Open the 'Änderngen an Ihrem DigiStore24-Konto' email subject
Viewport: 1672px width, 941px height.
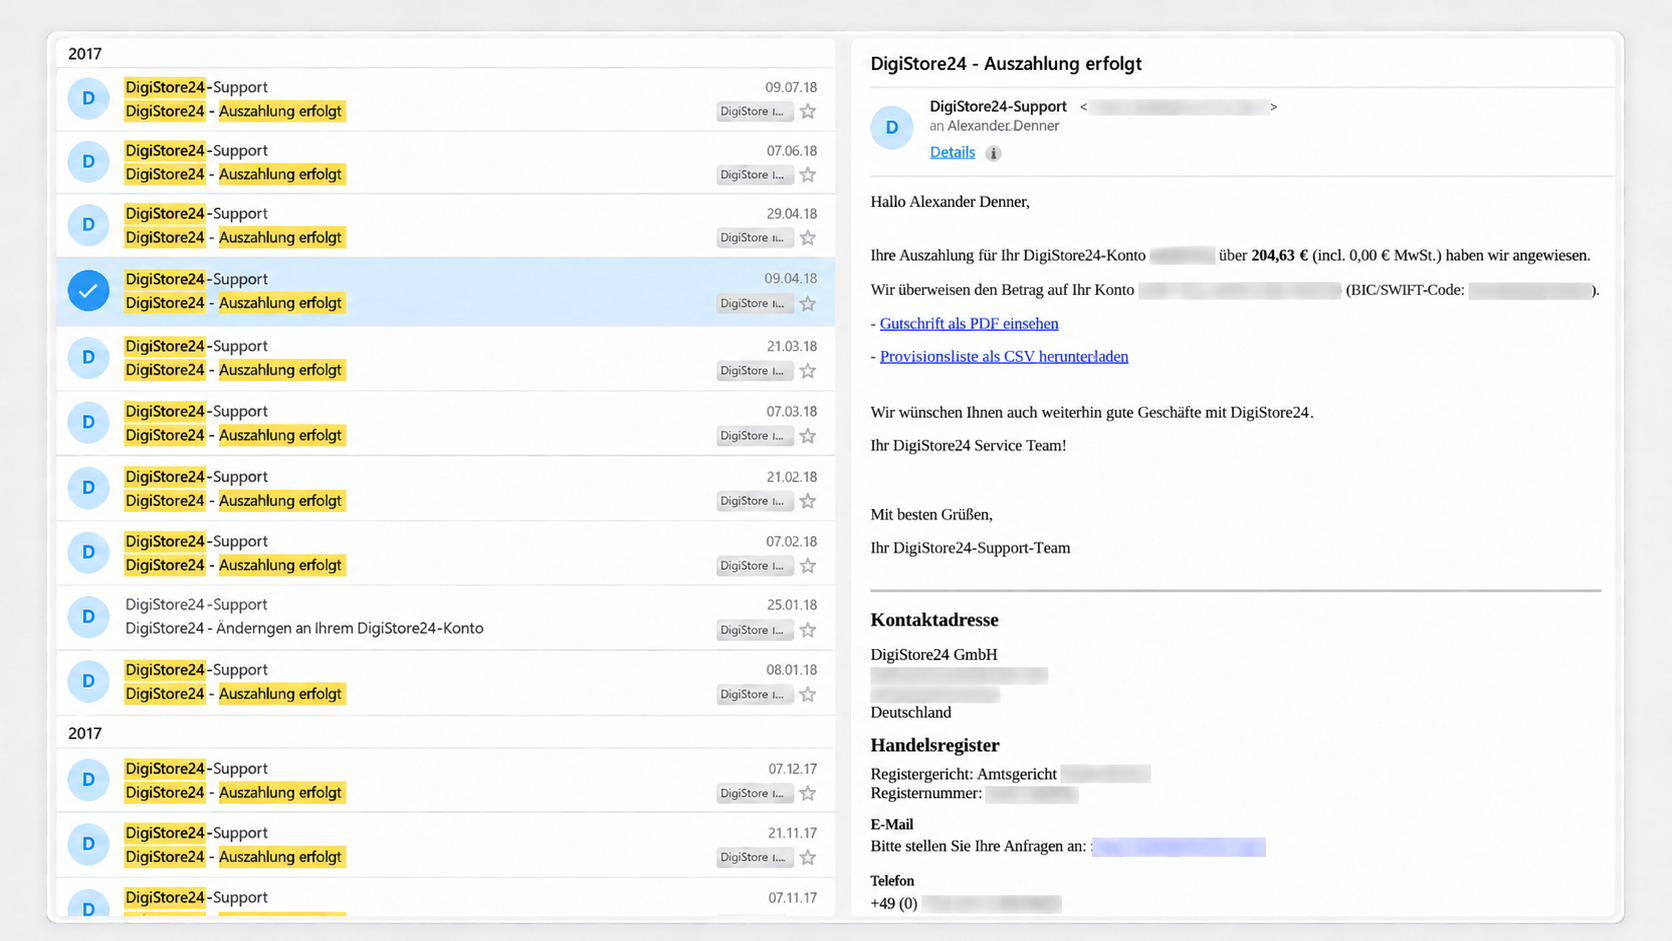click(304, 628)
